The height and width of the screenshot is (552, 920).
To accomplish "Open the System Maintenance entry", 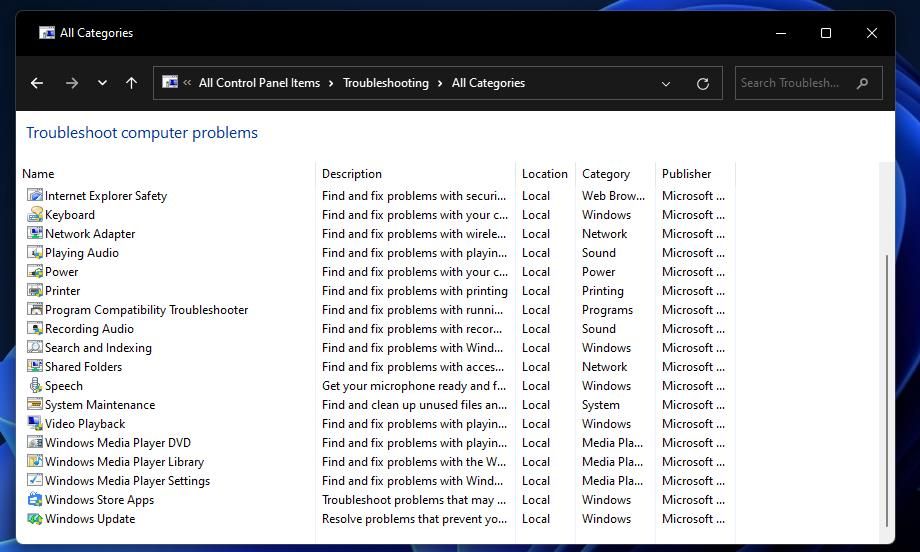I will (100, 405).
